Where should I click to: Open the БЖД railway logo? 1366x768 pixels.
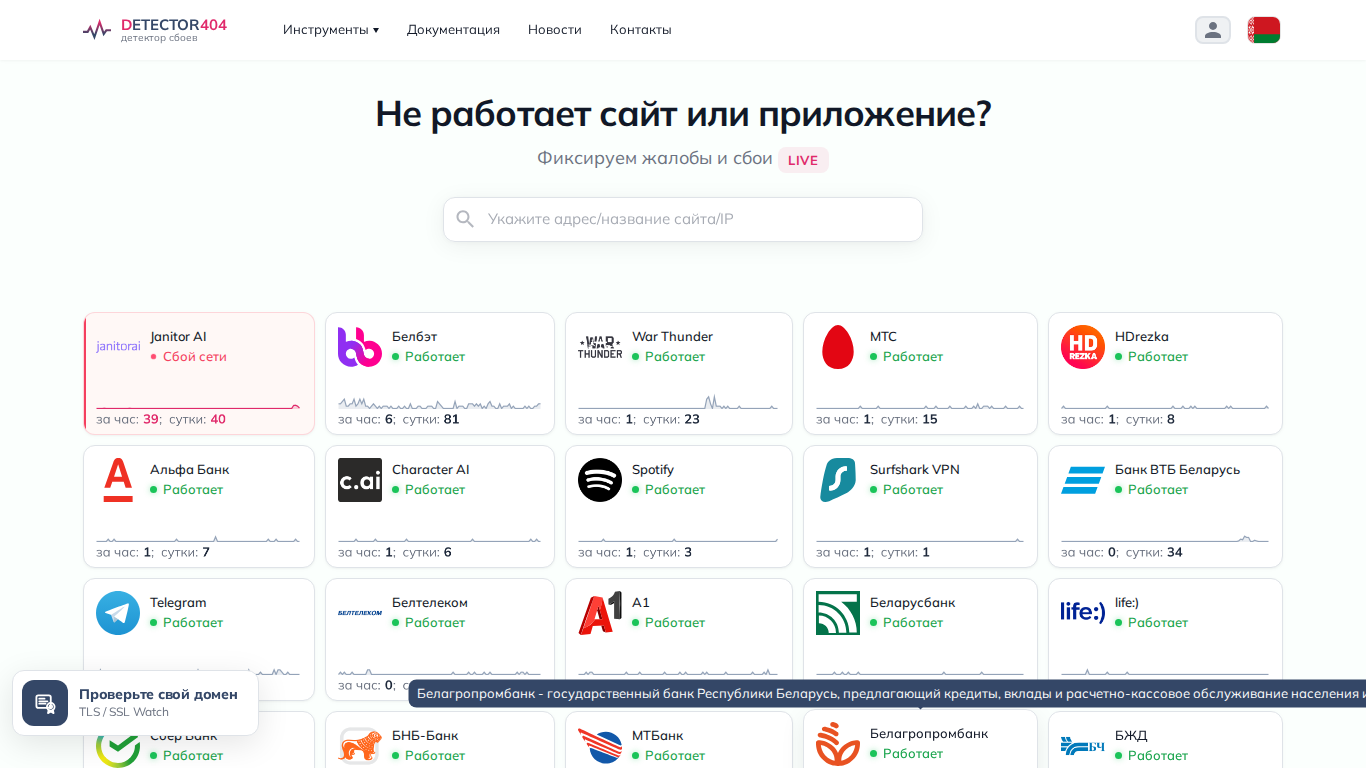(x=1083, y=746)
